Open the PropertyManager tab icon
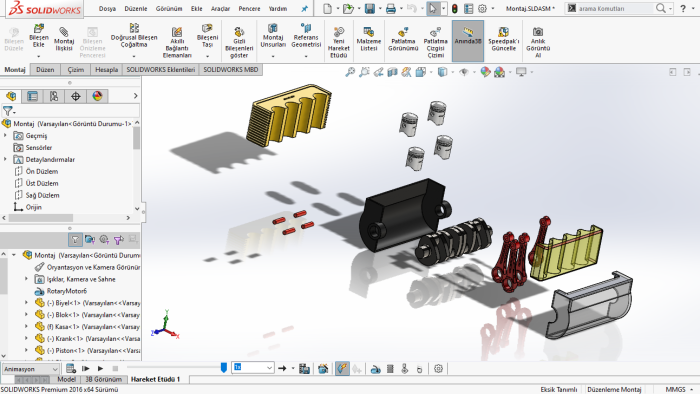 [33, 96]
